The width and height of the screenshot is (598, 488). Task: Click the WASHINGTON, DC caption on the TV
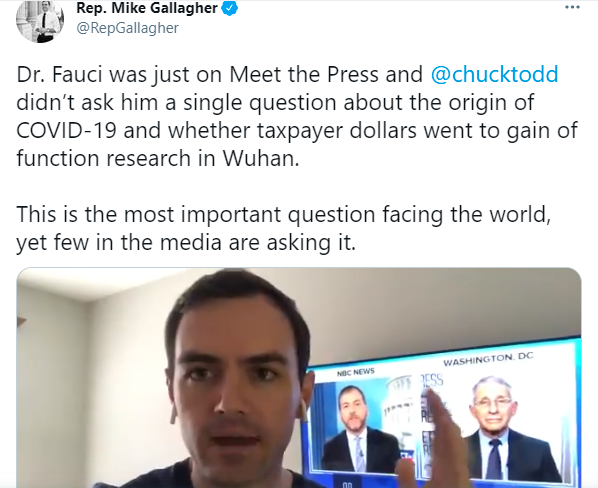tap(488, 359)
